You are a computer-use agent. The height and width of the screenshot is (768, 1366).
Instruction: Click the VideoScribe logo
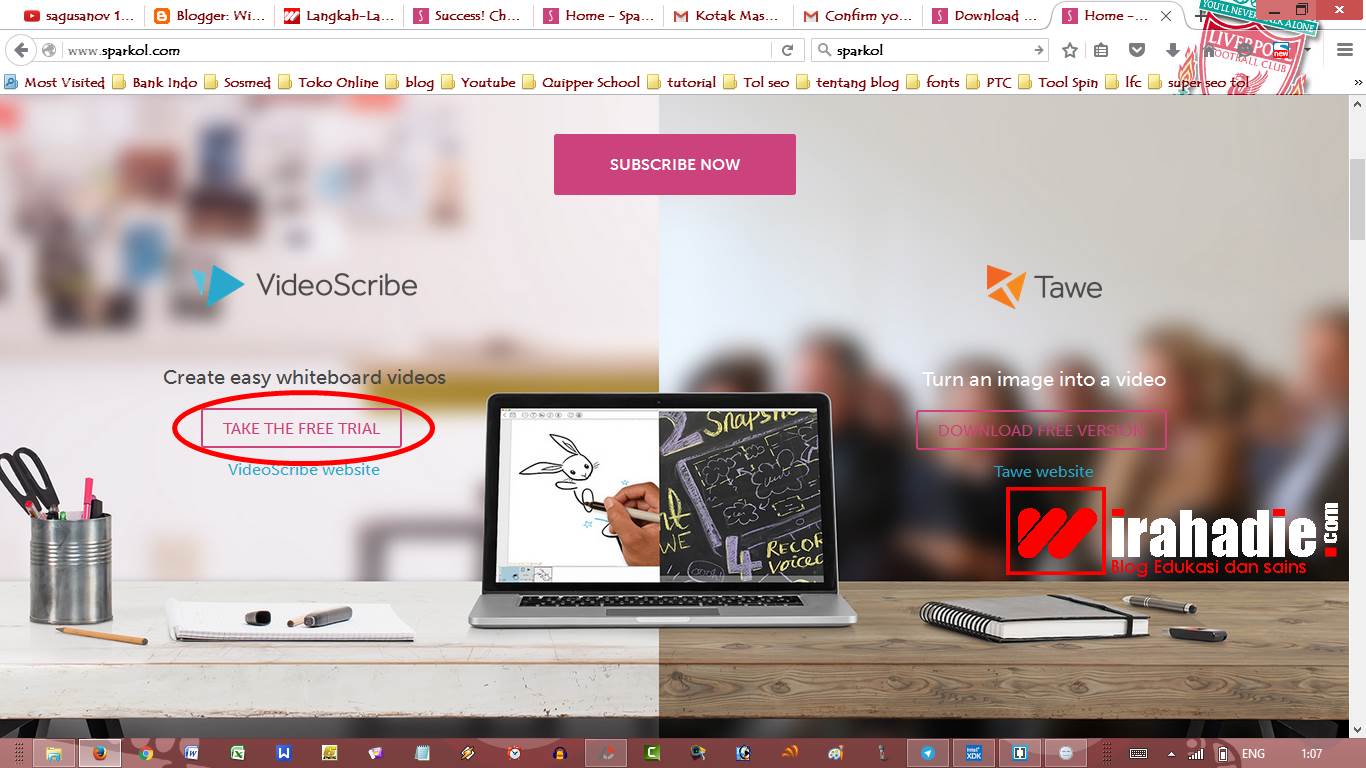(x=305, y=285)
